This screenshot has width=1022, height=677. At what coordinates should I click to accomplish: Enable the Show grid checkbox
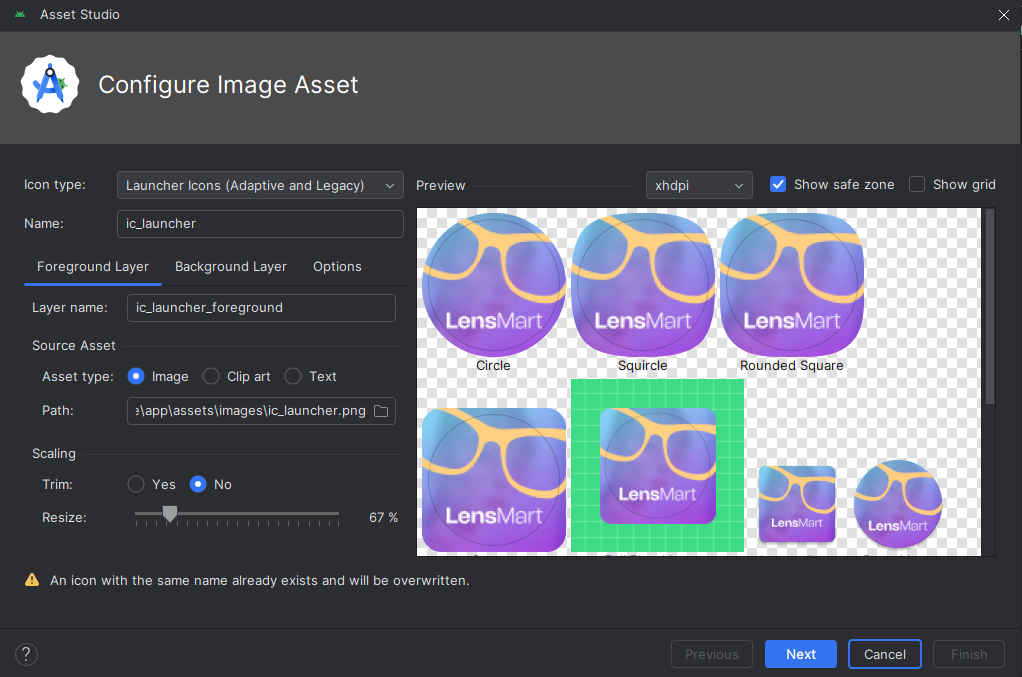[x=917, y=185]
